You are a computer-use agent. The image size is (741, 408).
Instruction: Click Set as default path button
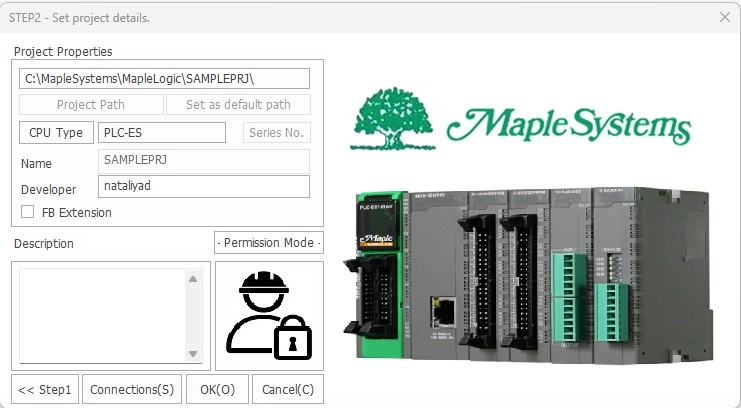238,104
